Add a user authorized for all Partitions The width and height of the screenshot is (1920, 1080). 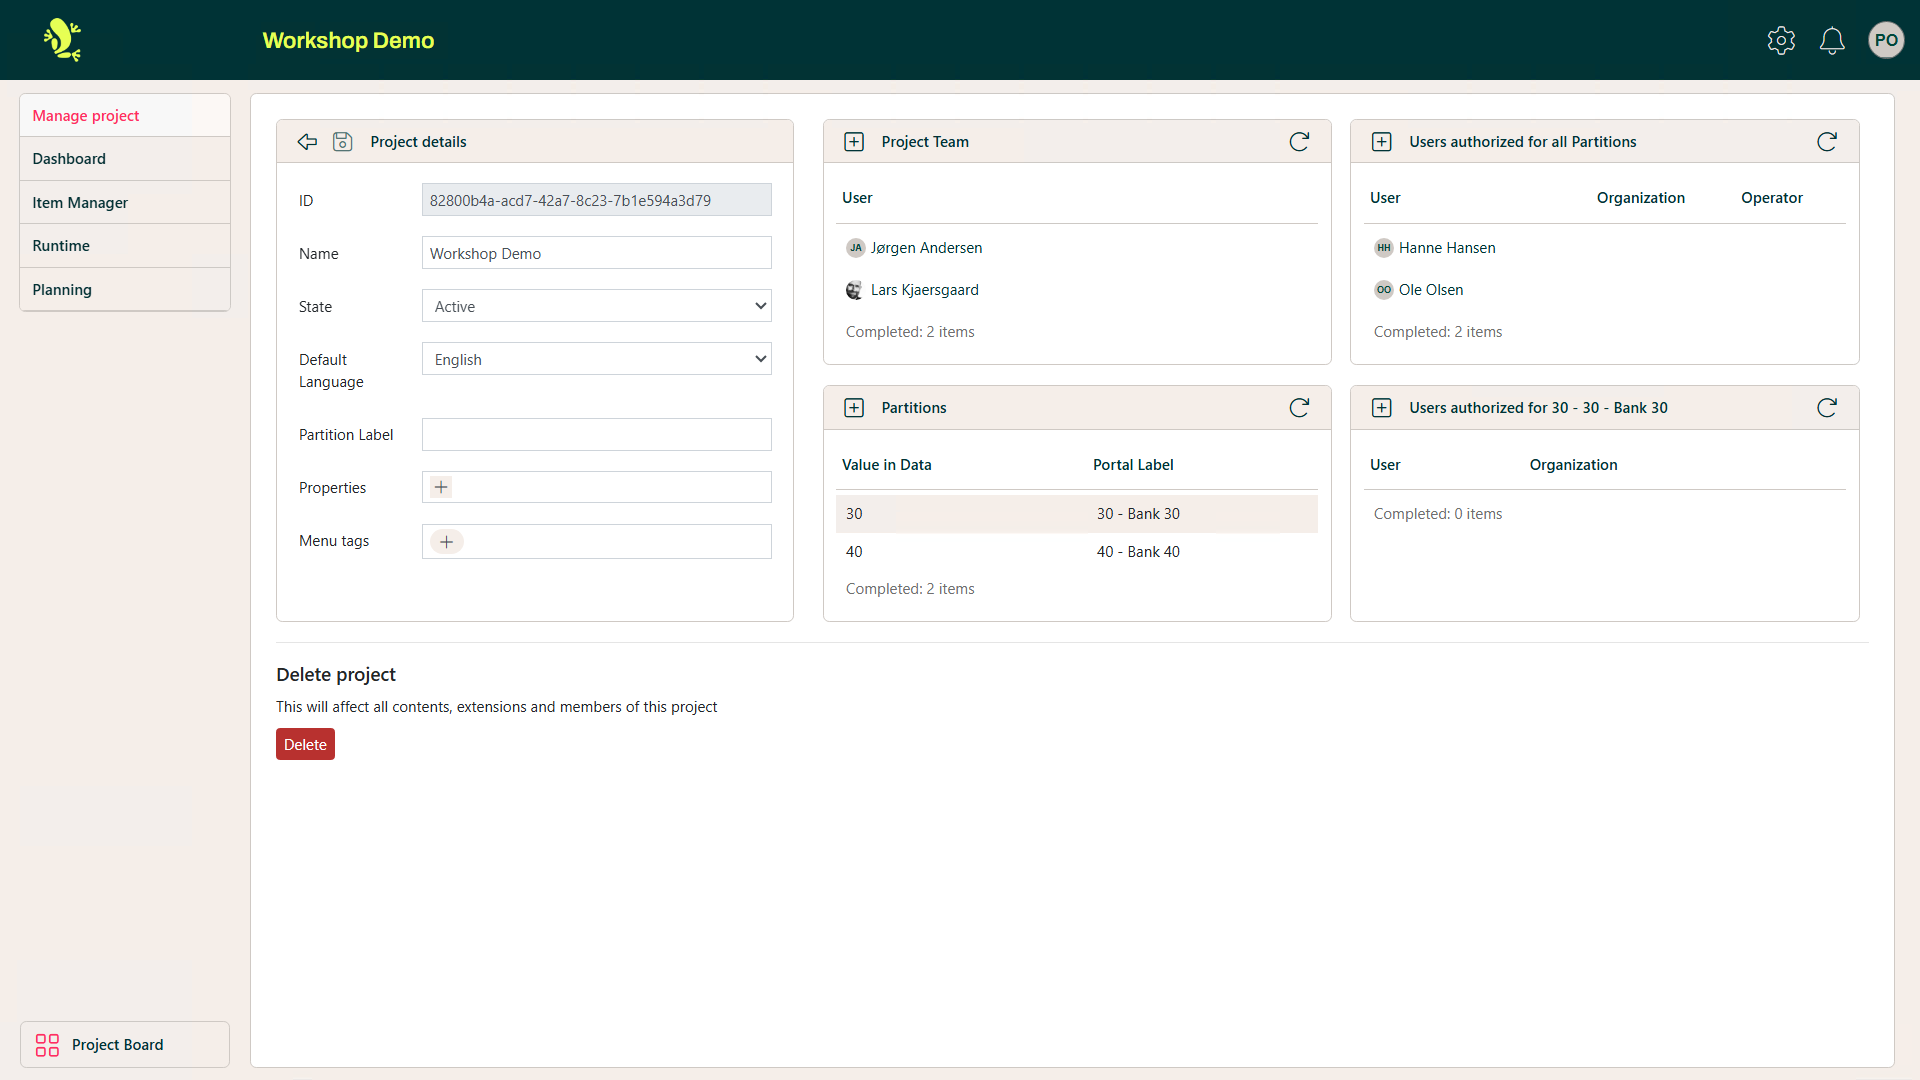1383,141
